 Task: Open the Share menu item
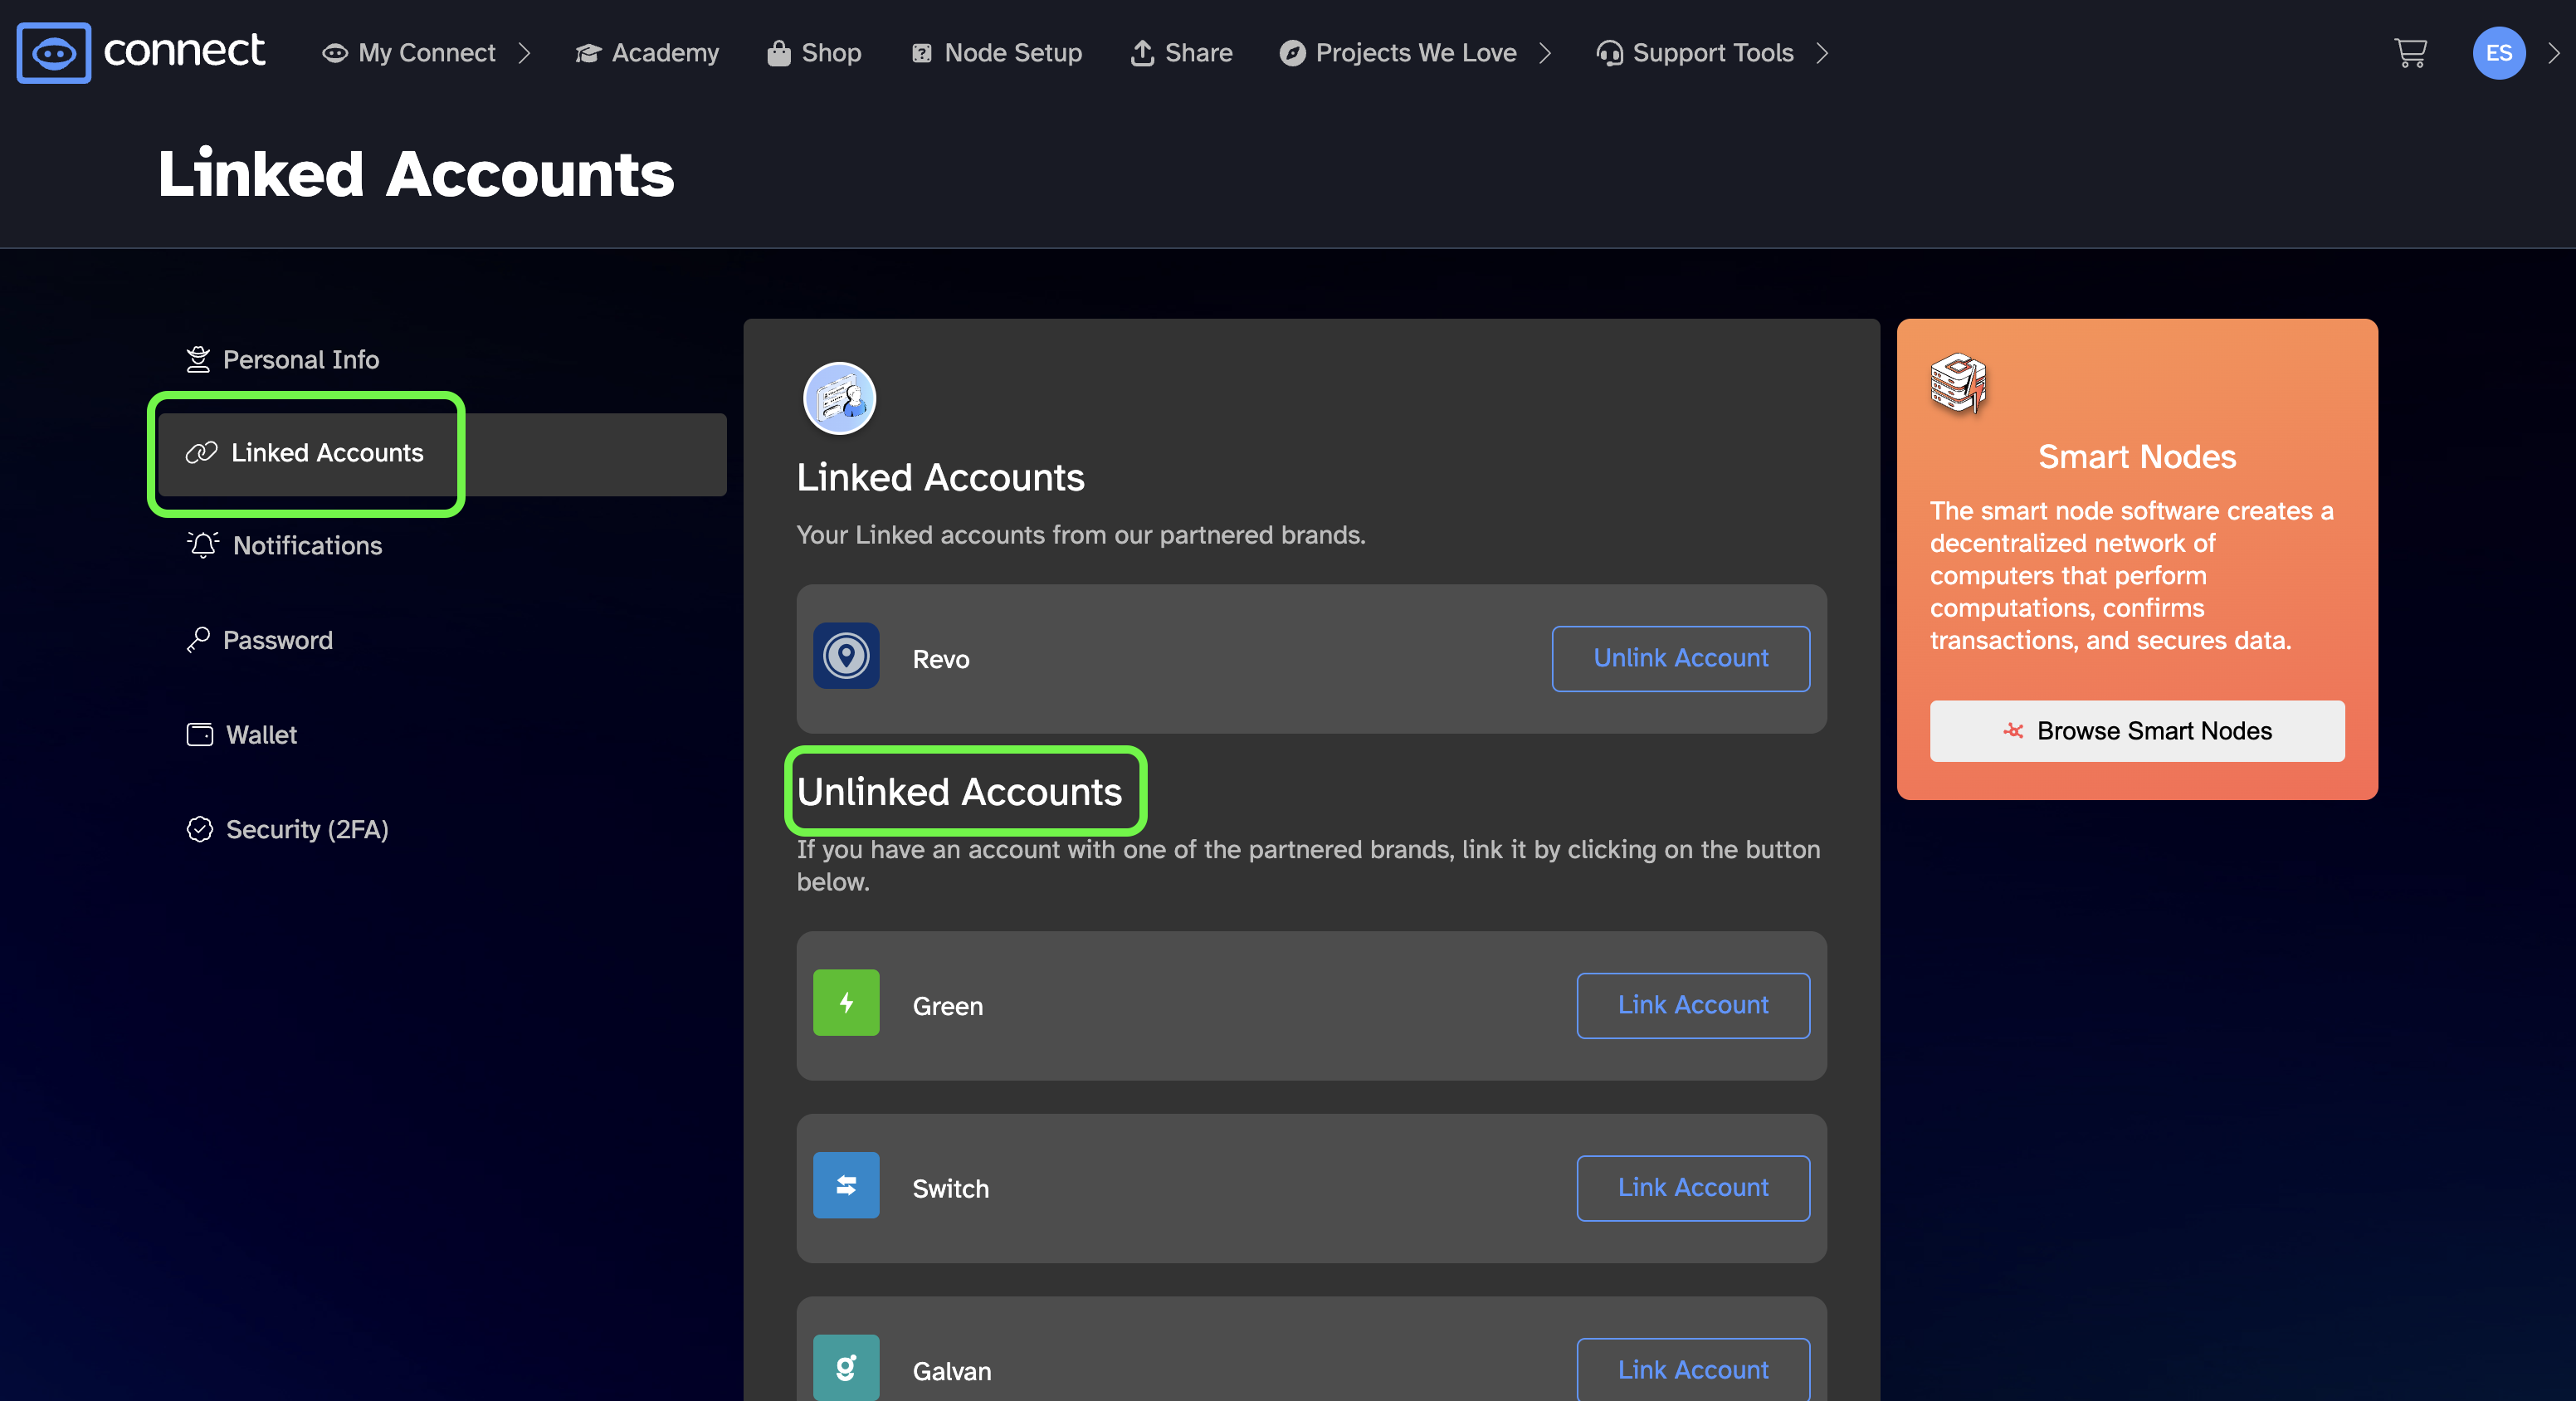(x=1181, y=53)
